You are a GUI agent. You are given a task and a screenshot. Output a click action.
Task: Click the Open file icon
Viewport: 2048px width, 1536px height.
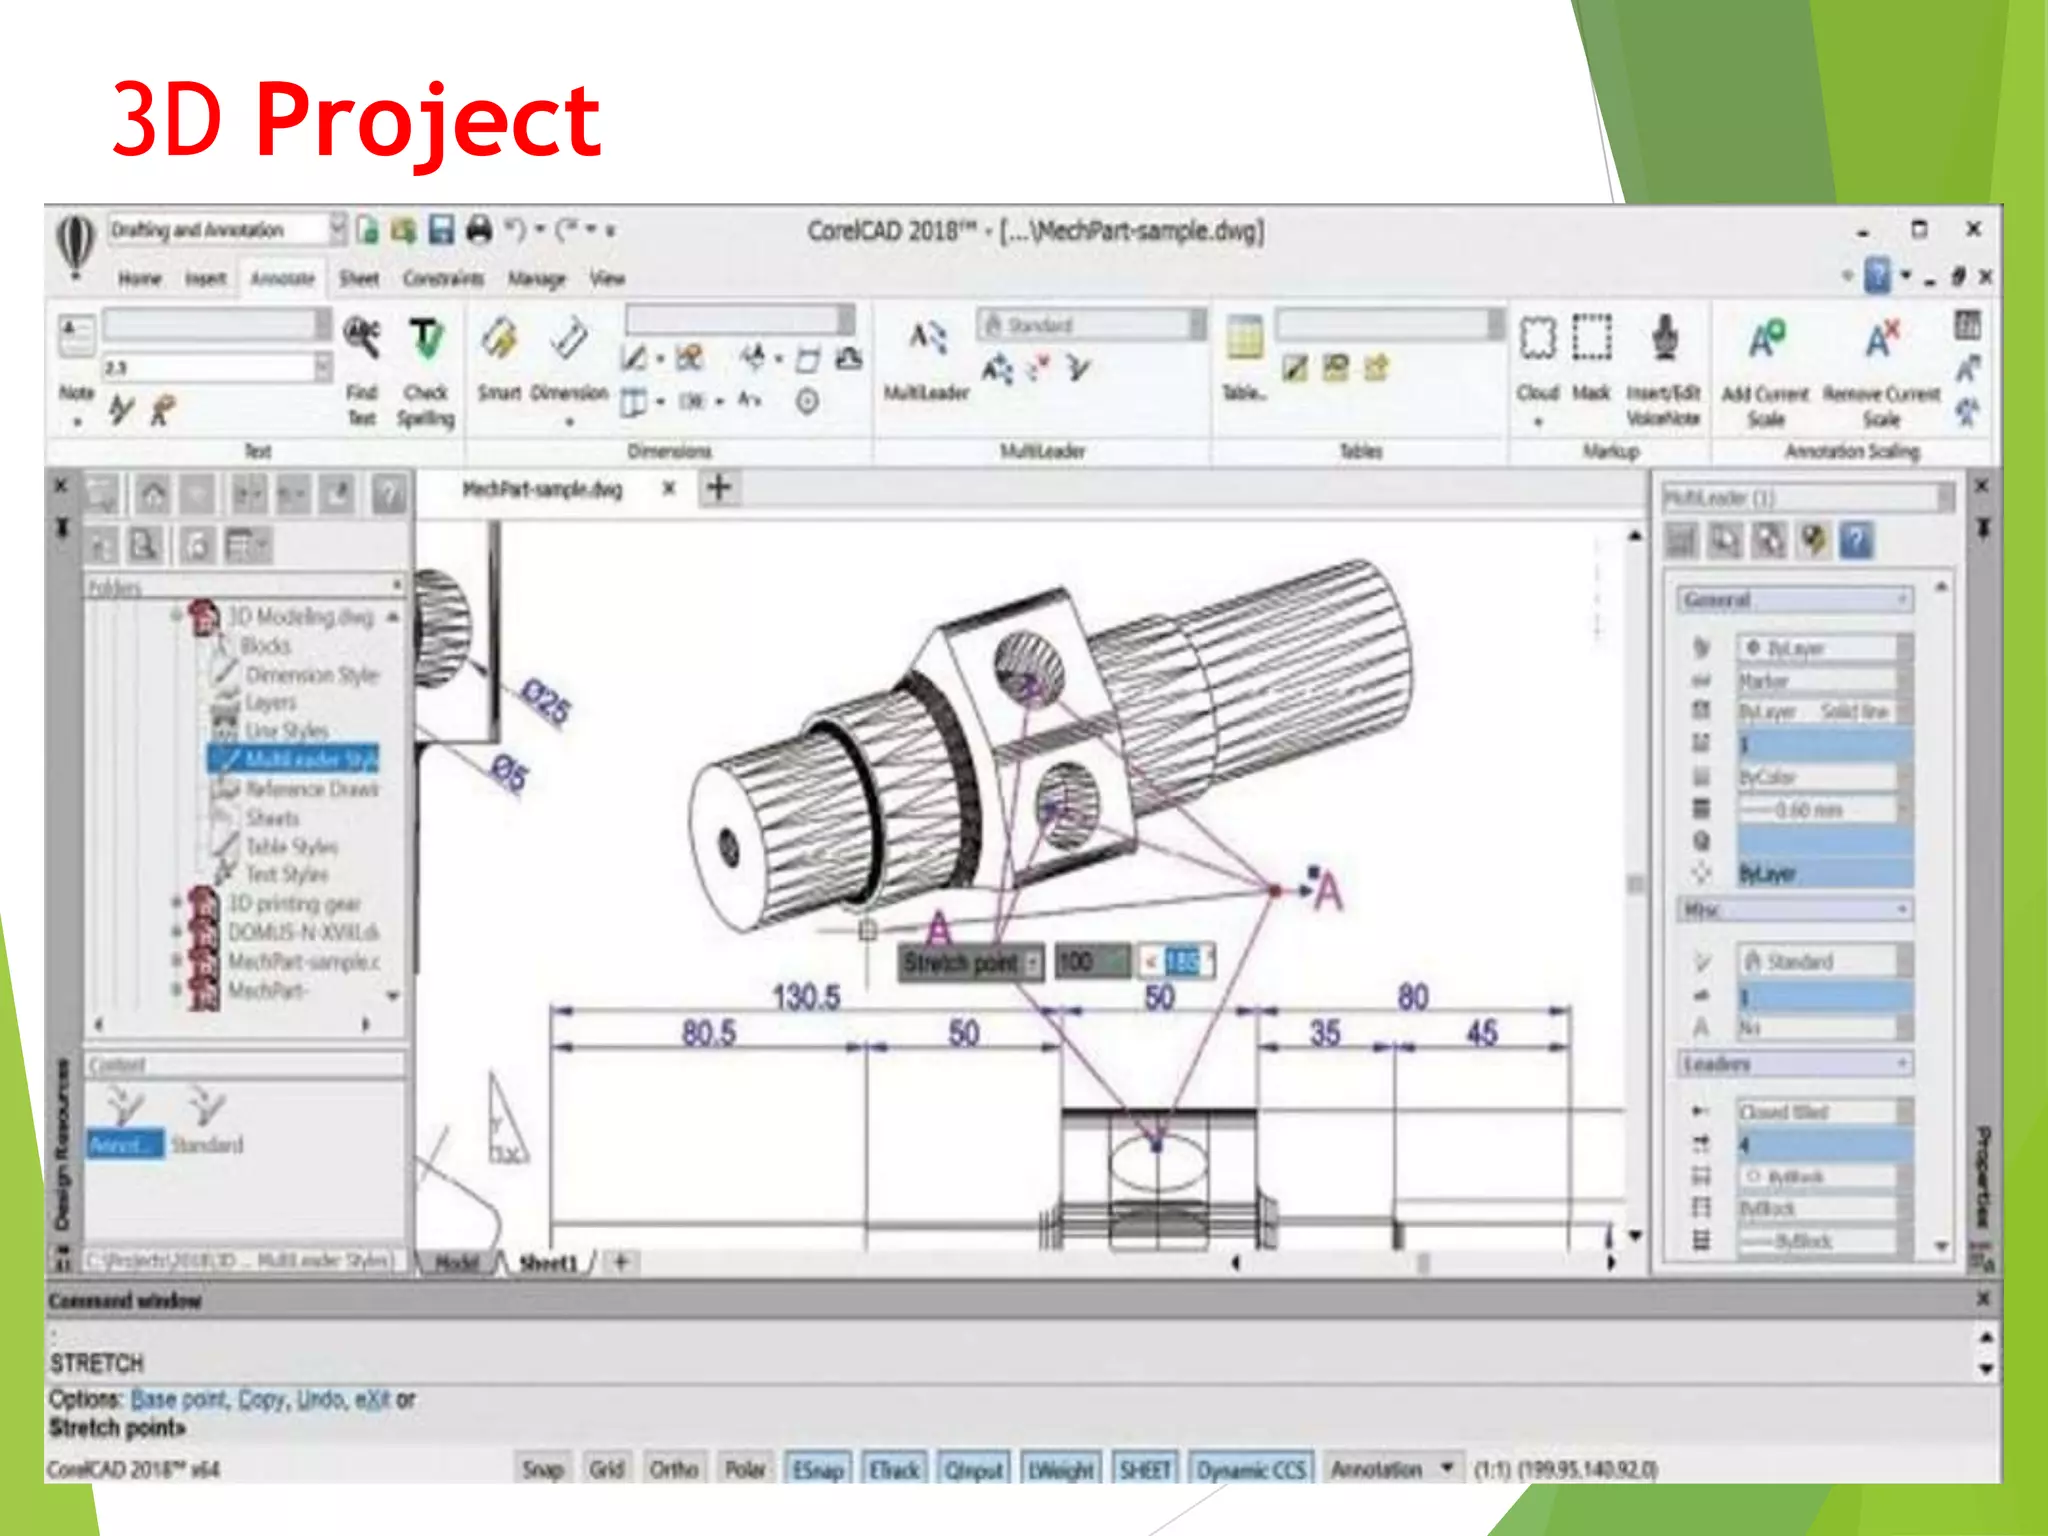pos(404,230)
